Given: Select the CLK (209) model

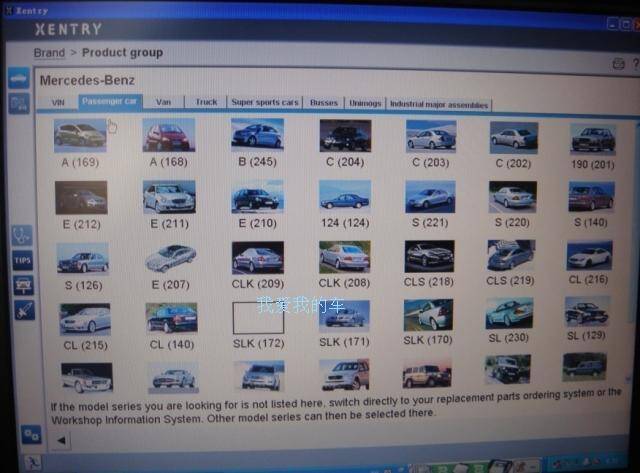Looking at the screenshot, I should [258, 258].
